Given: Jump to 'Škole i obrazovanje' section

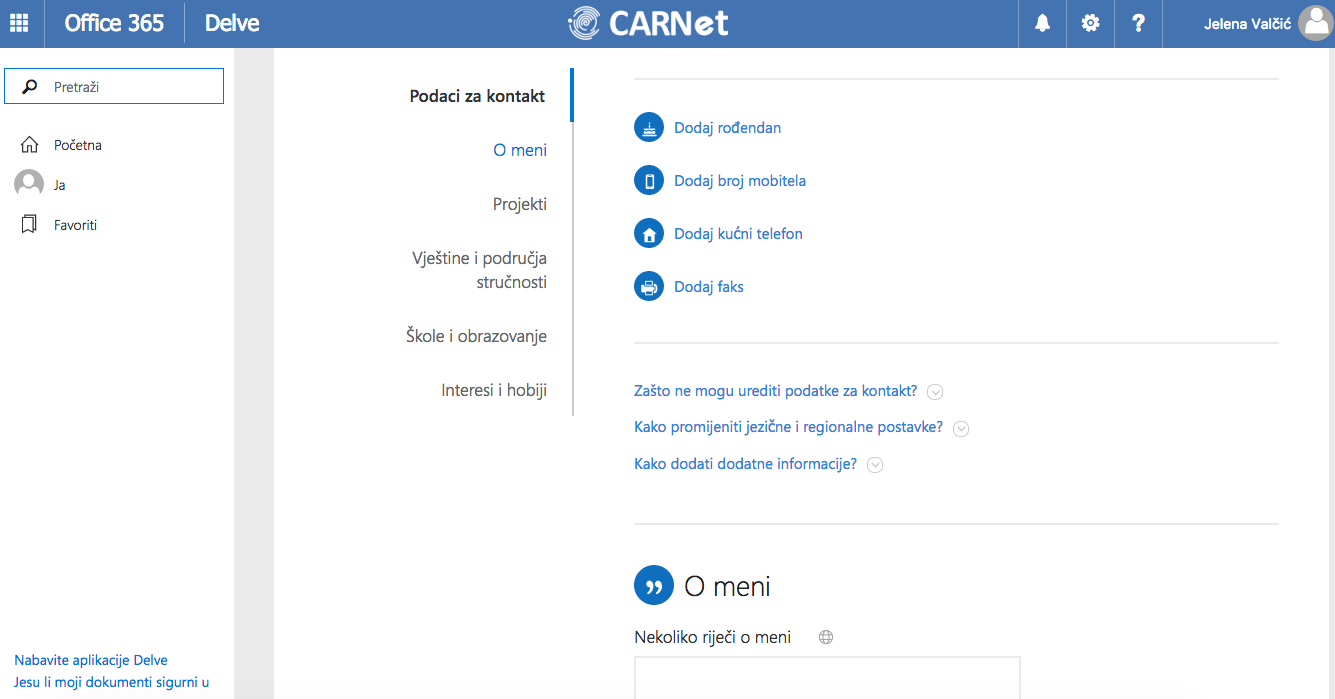Looking at the screenshot, I should (x=476, y=336).
